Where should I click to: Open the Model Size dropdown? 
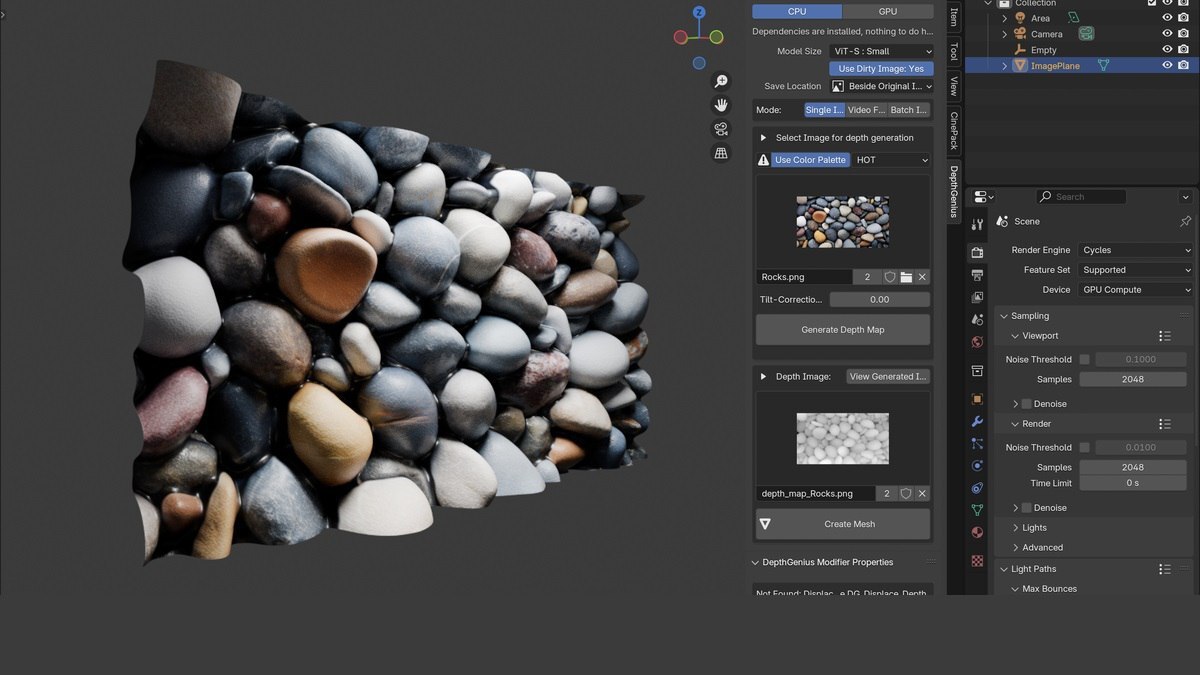(x=881, y=51)
